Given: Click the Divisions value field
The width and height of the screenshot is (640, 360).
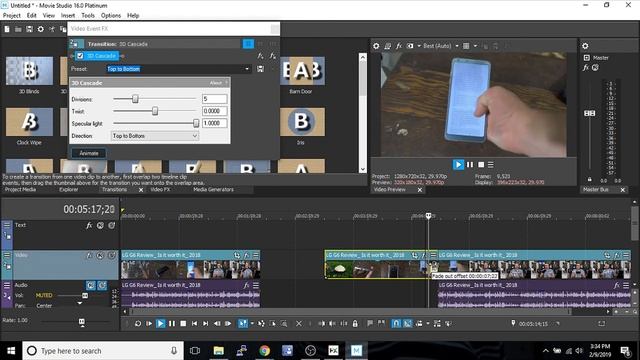Looking at the screenshot, I should pyautogui.click(x=215, y=99).
